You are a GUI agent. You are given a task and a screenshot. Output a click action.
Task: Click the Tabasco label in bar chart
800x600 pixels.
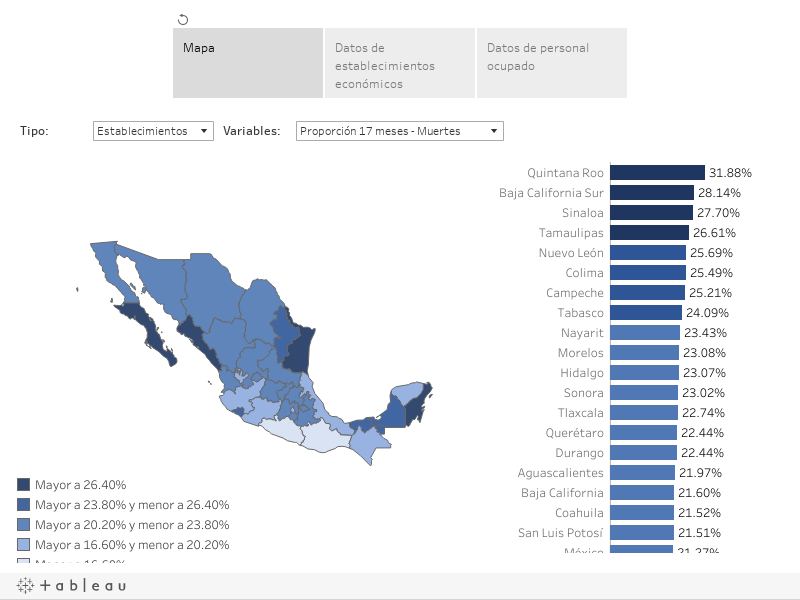574,313
